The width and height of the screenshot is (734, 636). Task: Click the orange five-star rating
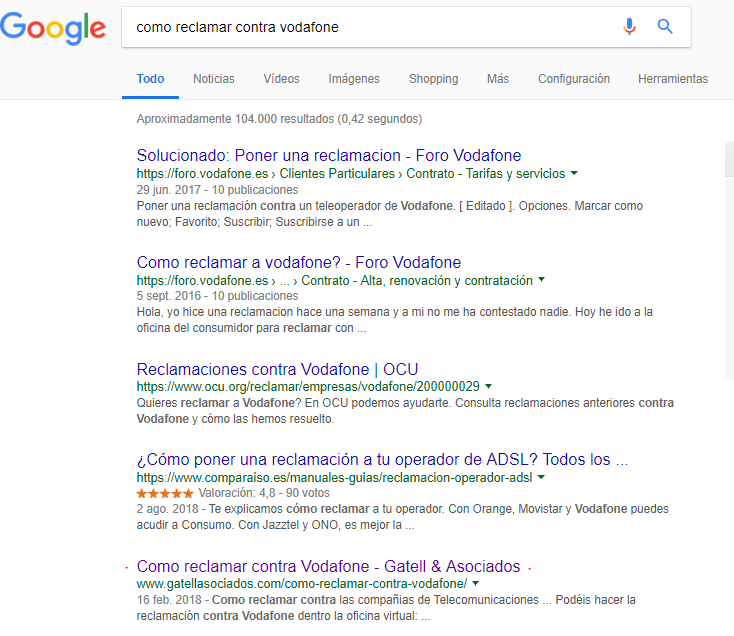pos(165,493)
